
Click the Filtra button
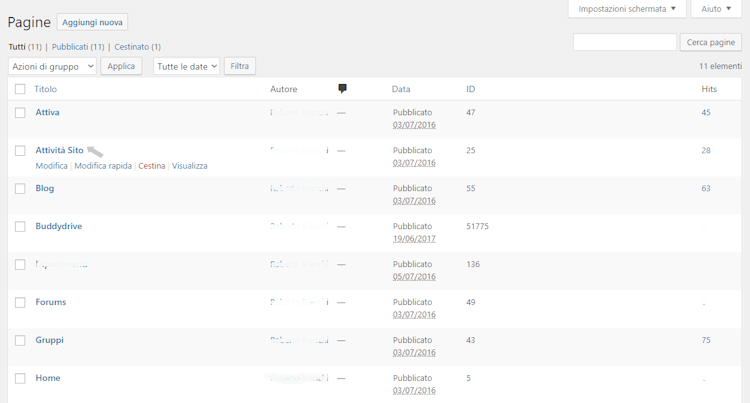pos(240,66)
